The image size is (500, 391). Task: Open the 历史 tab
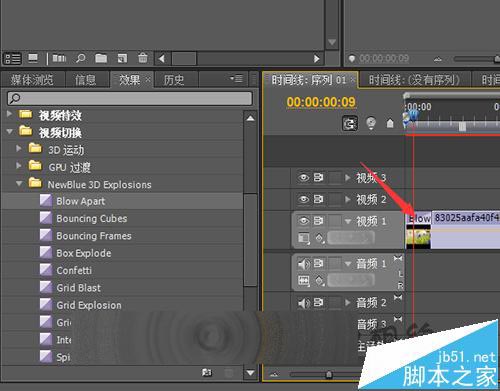coord(174,80)
